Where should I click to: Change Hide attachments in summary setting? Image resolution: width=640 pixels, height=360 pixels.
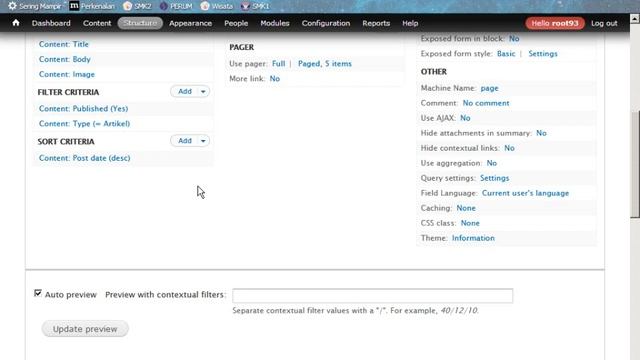coord(541,133)
